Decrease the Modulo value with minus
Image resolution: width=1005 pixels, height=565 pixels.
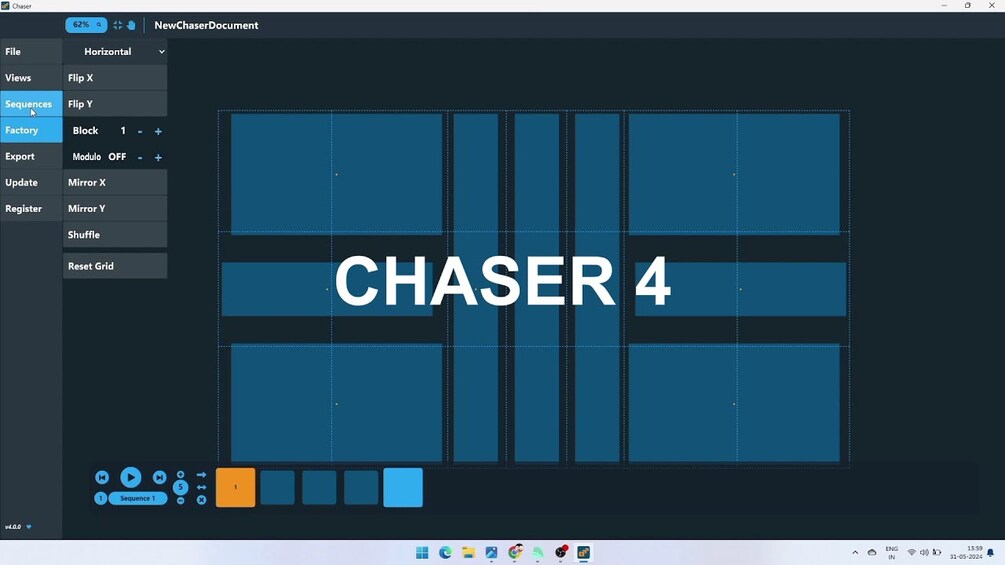point(140,157)
